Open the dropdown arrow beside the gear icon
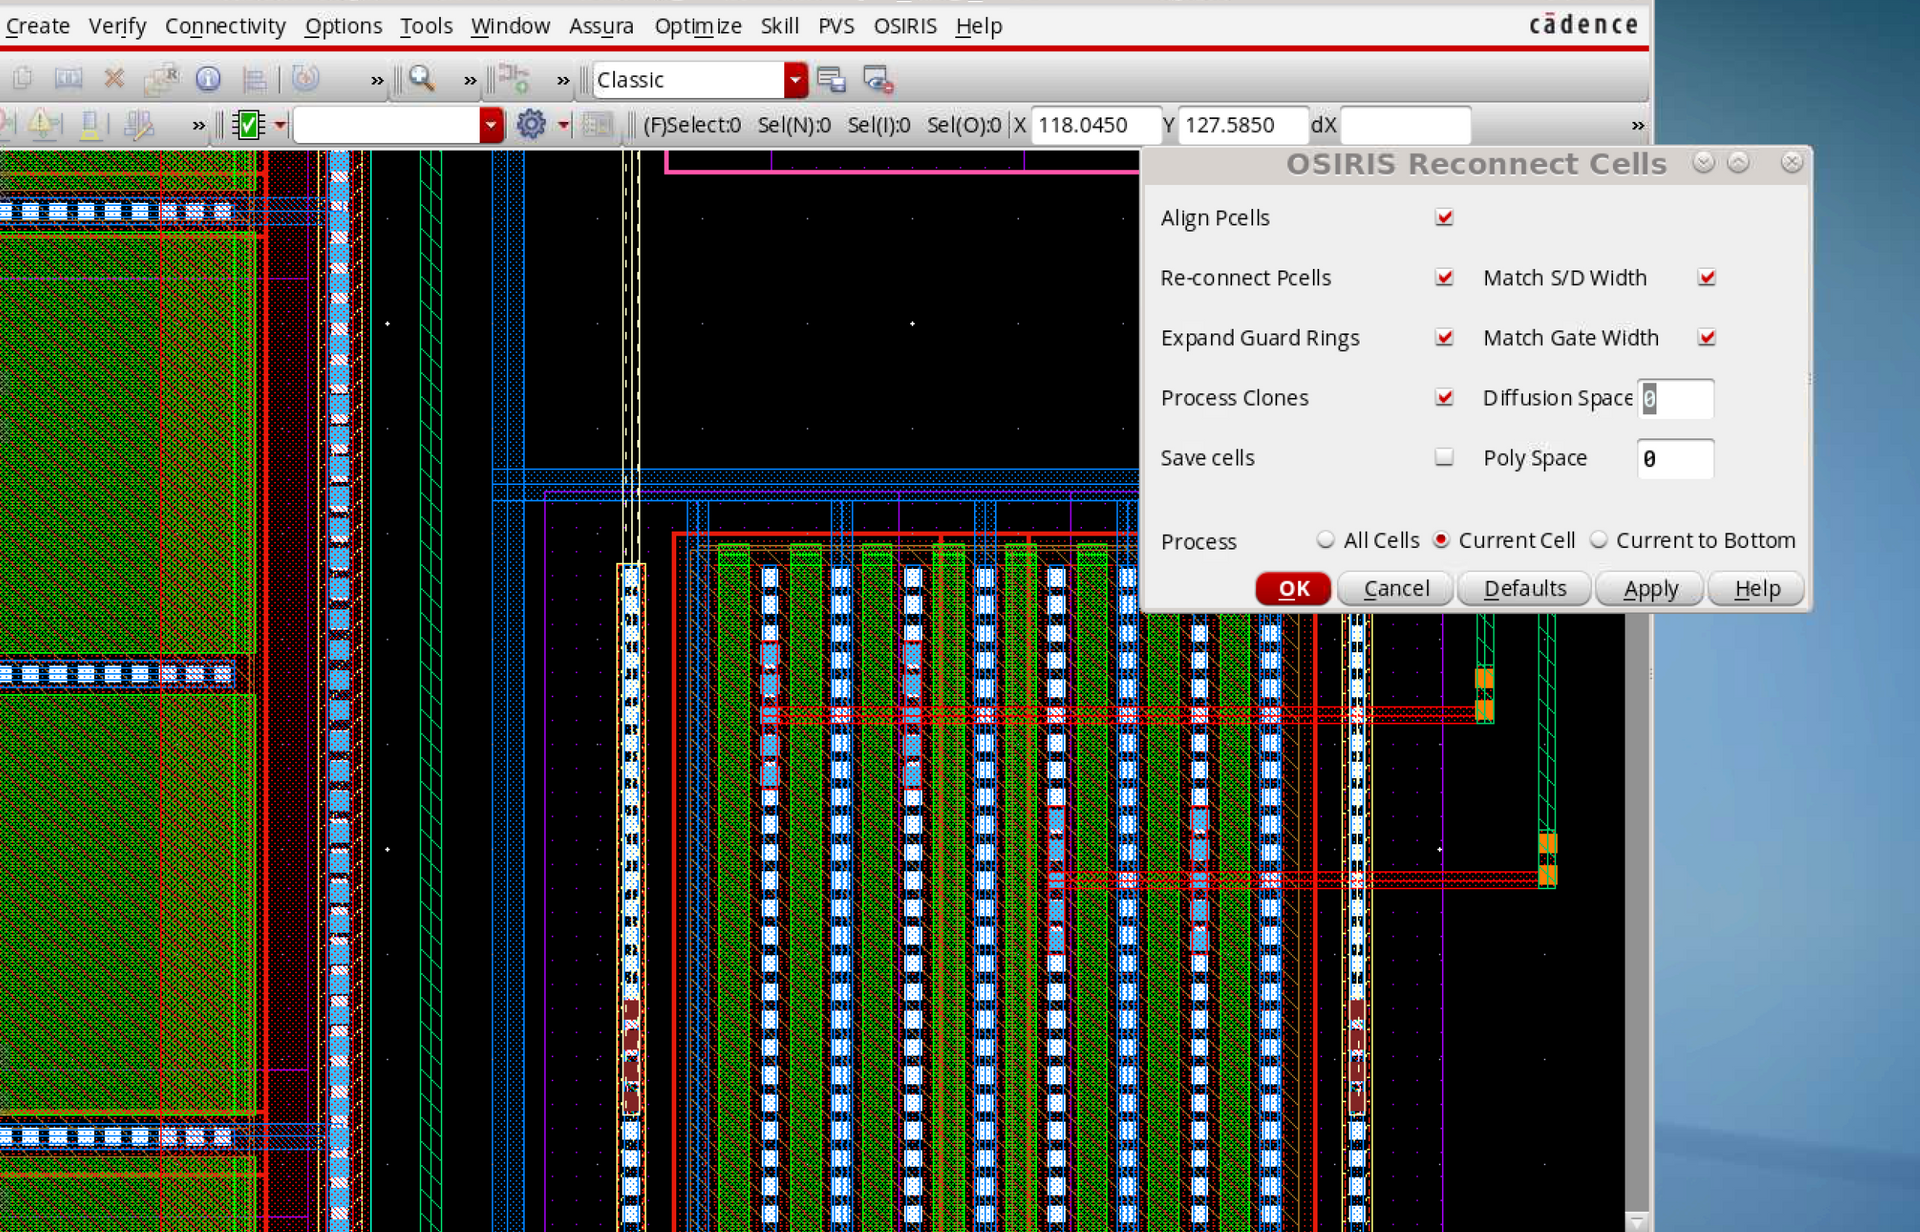 pyautogui.click(x=563, y=125)
